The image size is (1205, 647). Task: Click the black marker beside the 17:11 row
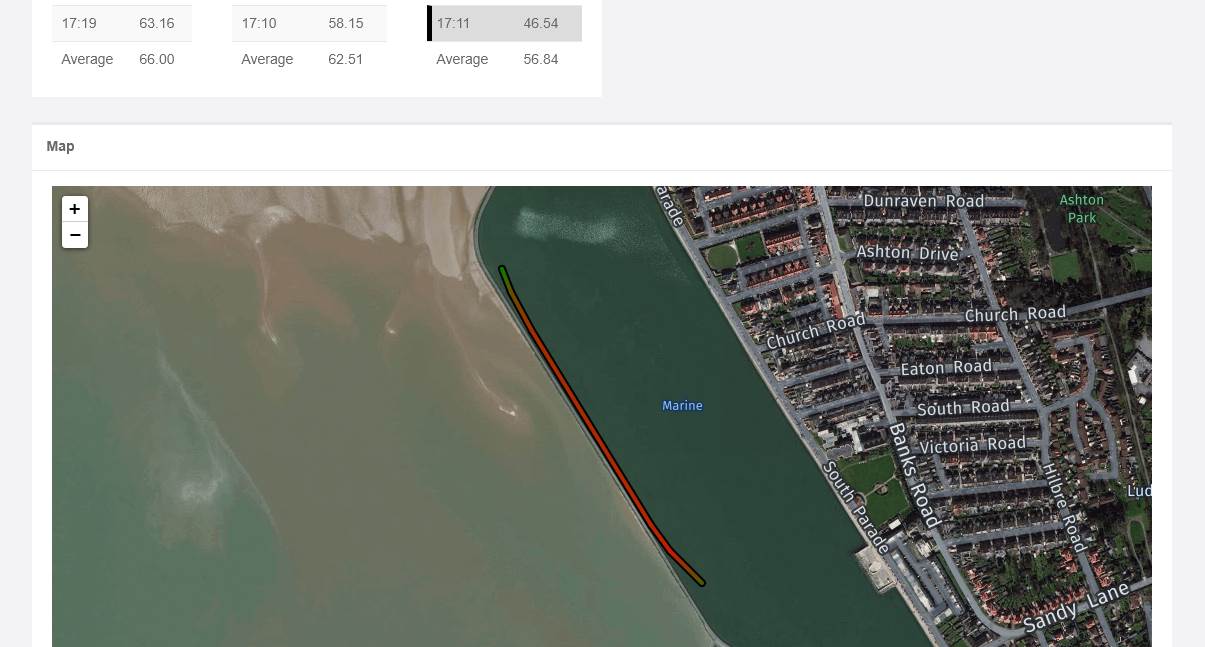tap(430, 23)
